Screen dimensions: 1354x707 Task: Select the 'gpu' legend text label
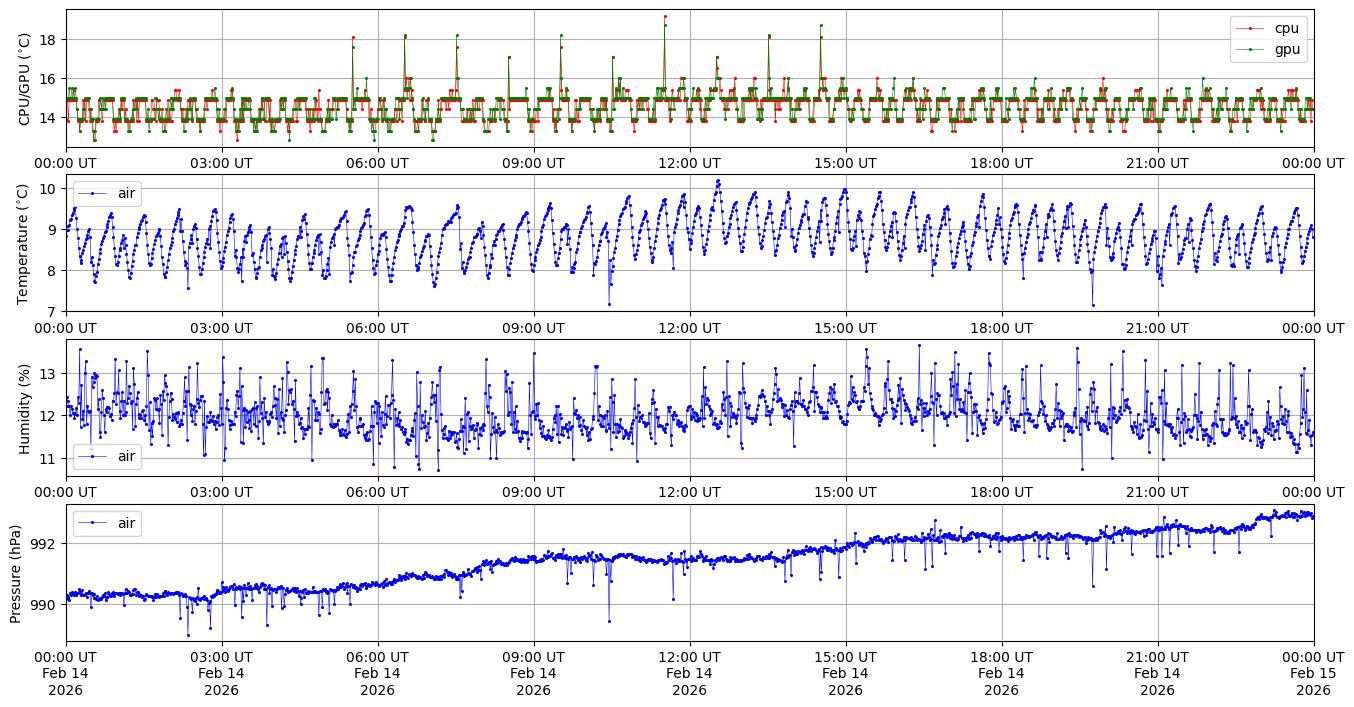tap(1287, 48)
